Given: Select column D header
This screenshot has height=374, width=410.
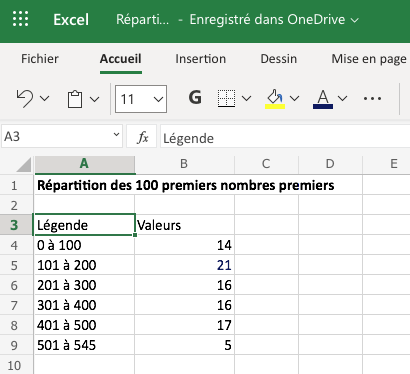Looking at the screenshot, I should 330,164.
